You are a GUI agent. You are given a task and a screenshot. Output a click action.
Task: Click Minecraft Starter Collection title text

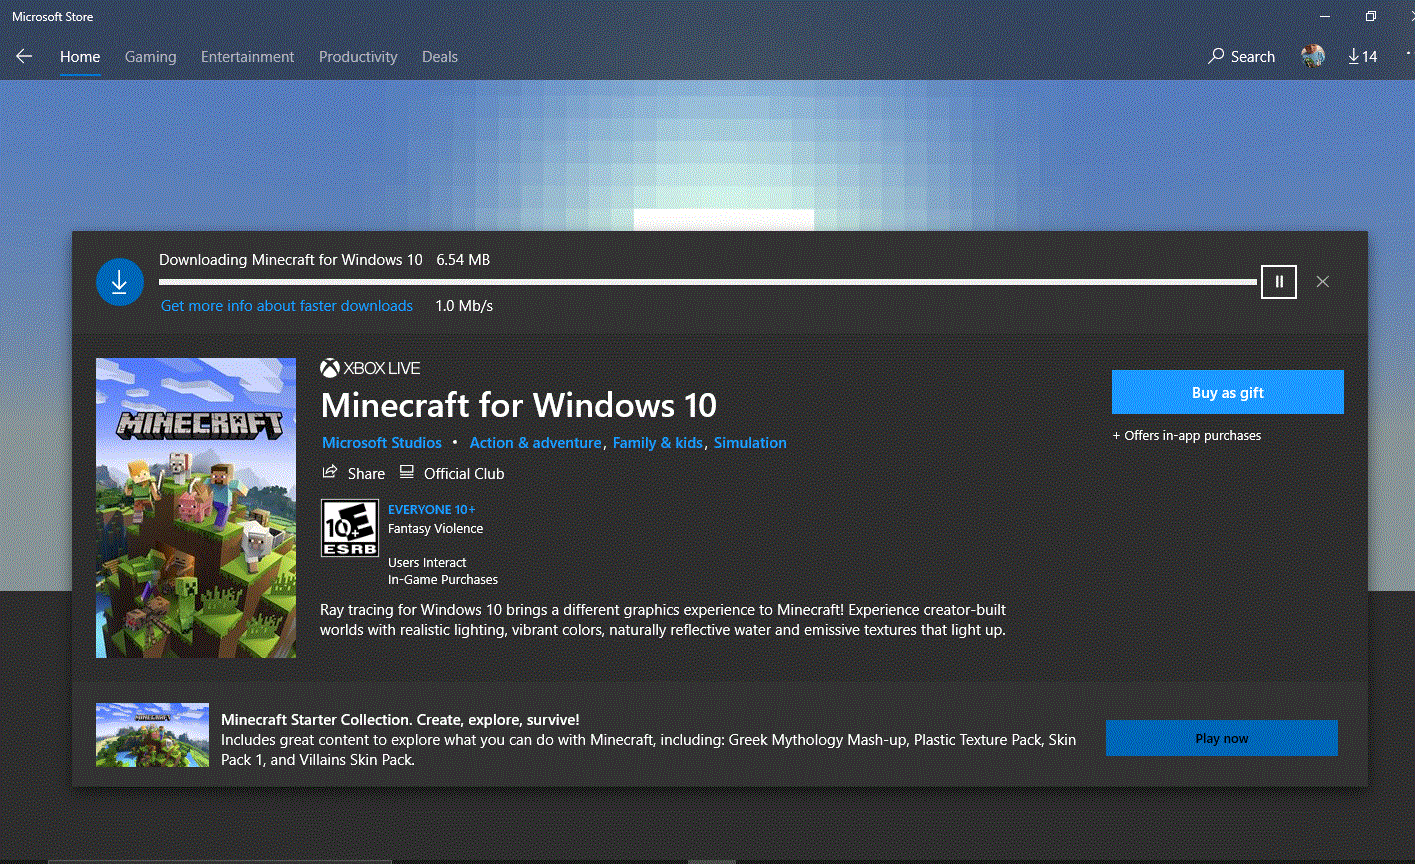(400, 720)
